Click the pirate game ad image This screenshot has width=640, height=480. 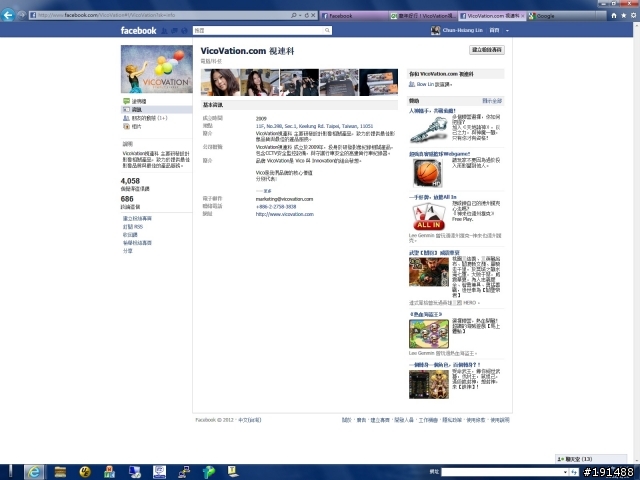pyautogui.click(x=429, y=334)
